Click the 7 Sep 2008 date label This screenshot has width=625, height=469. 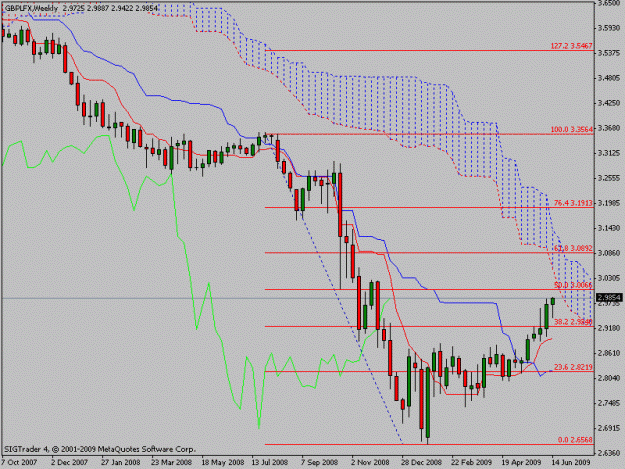[x=319, y=462]
